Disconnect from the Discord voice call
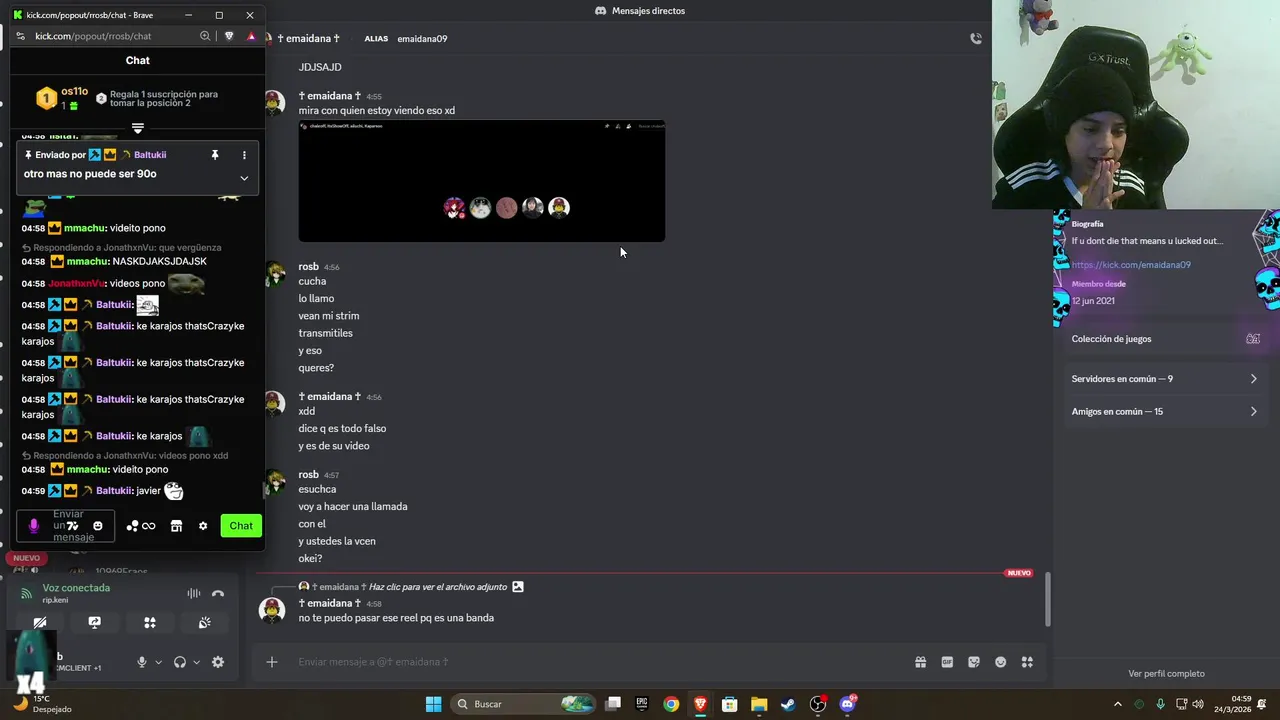 (218, 594)
